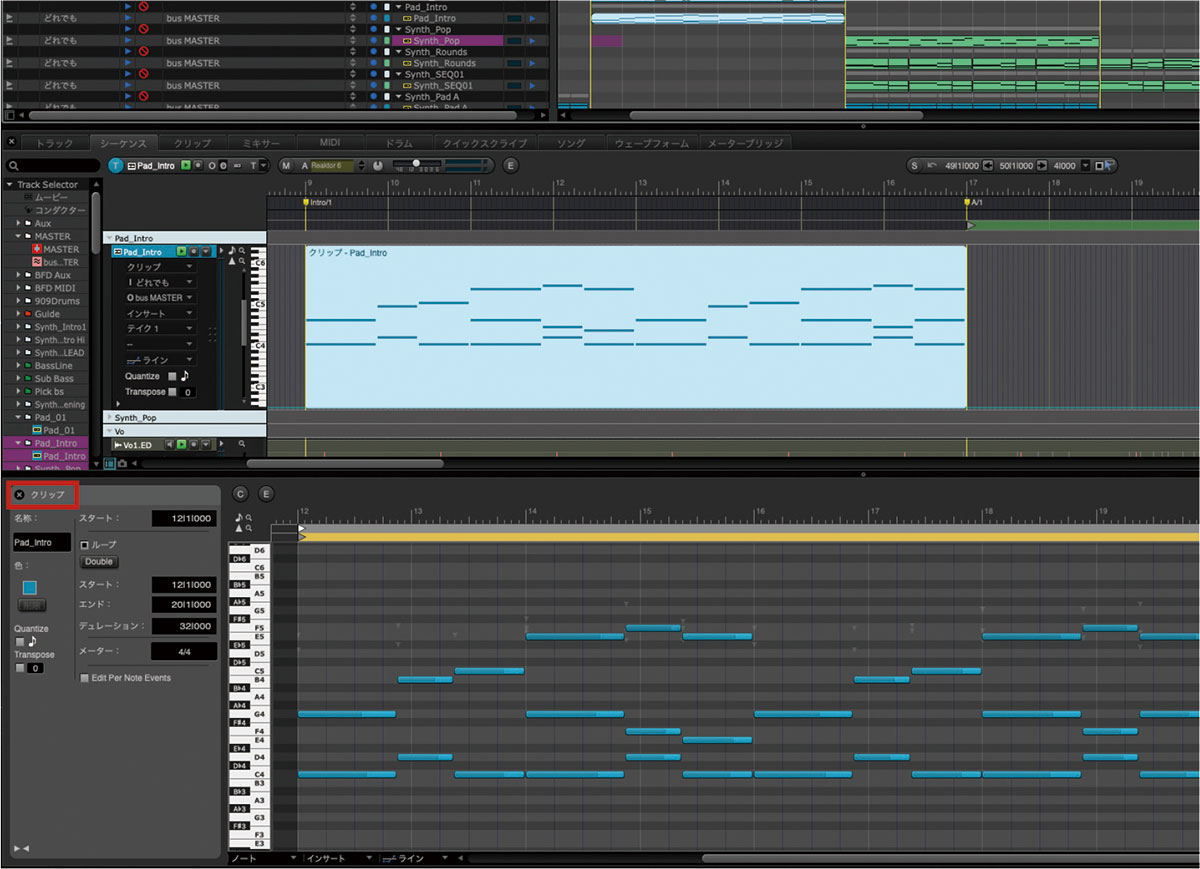The width and height of the screenshot is (1200, 869).
Task: Enable the Quantize checkbox in clip panel
Action: [x=19, y=642]
